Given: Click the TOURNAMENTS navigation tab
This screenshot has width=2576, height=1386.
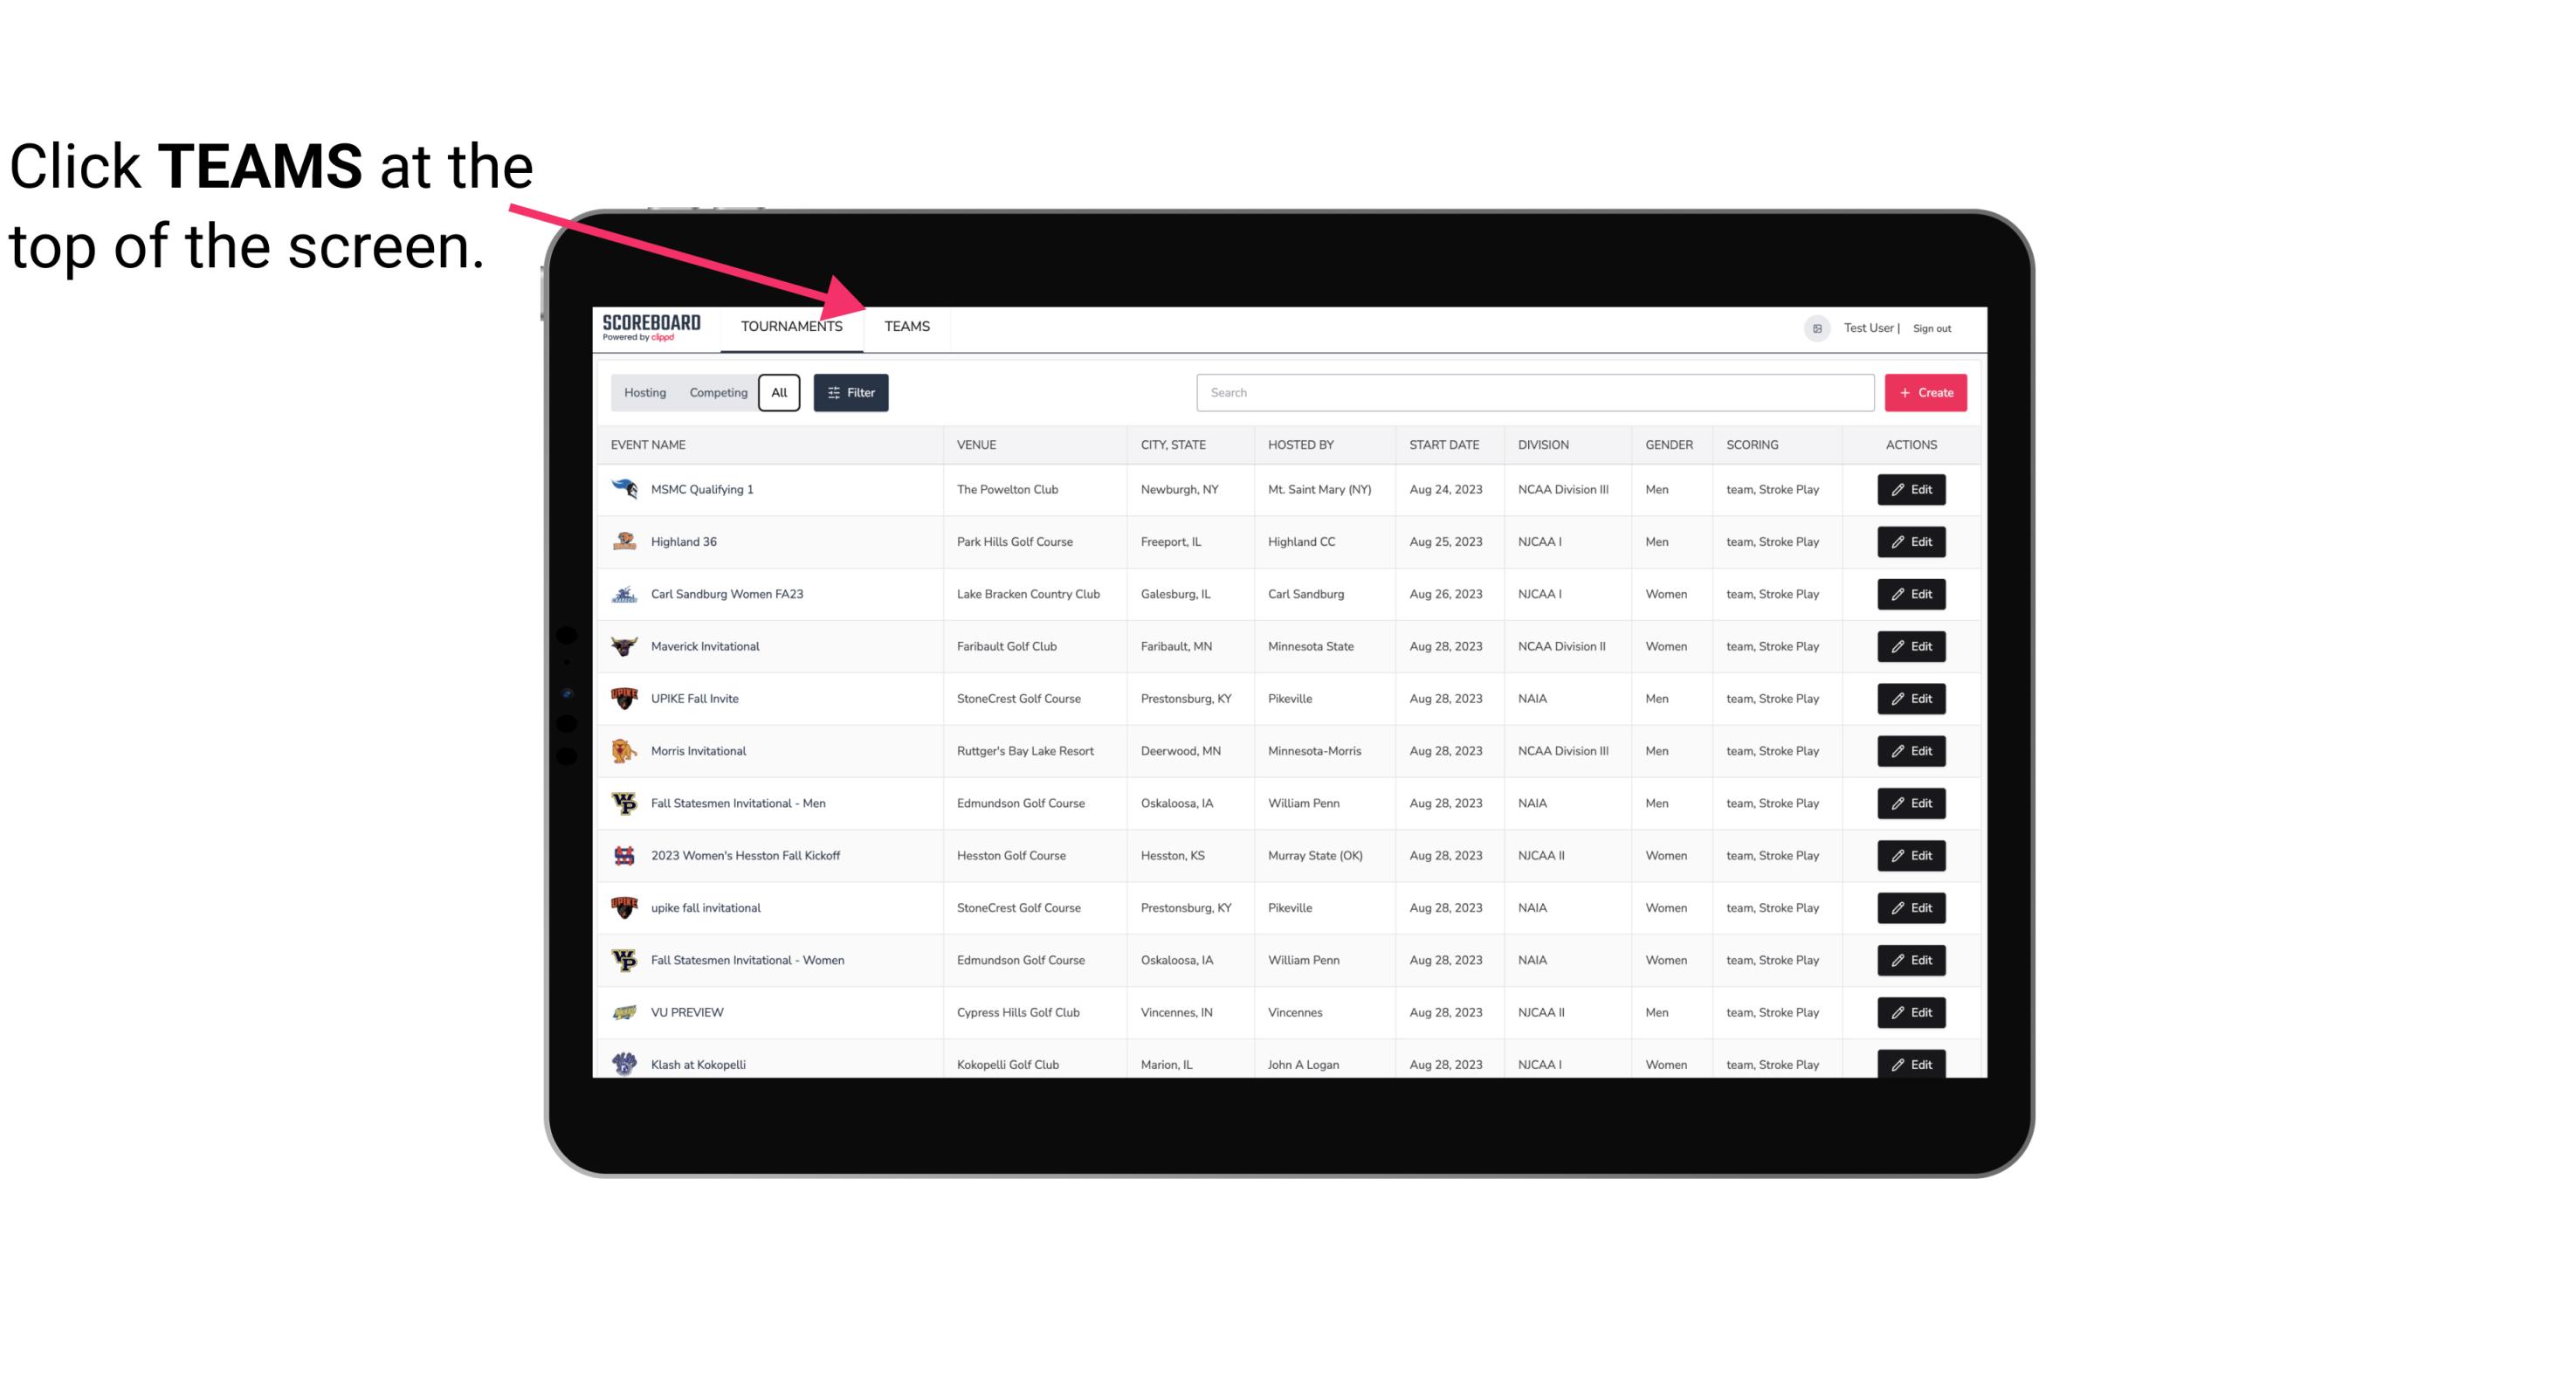Looking at the screenshot, I should pos(791,326).
